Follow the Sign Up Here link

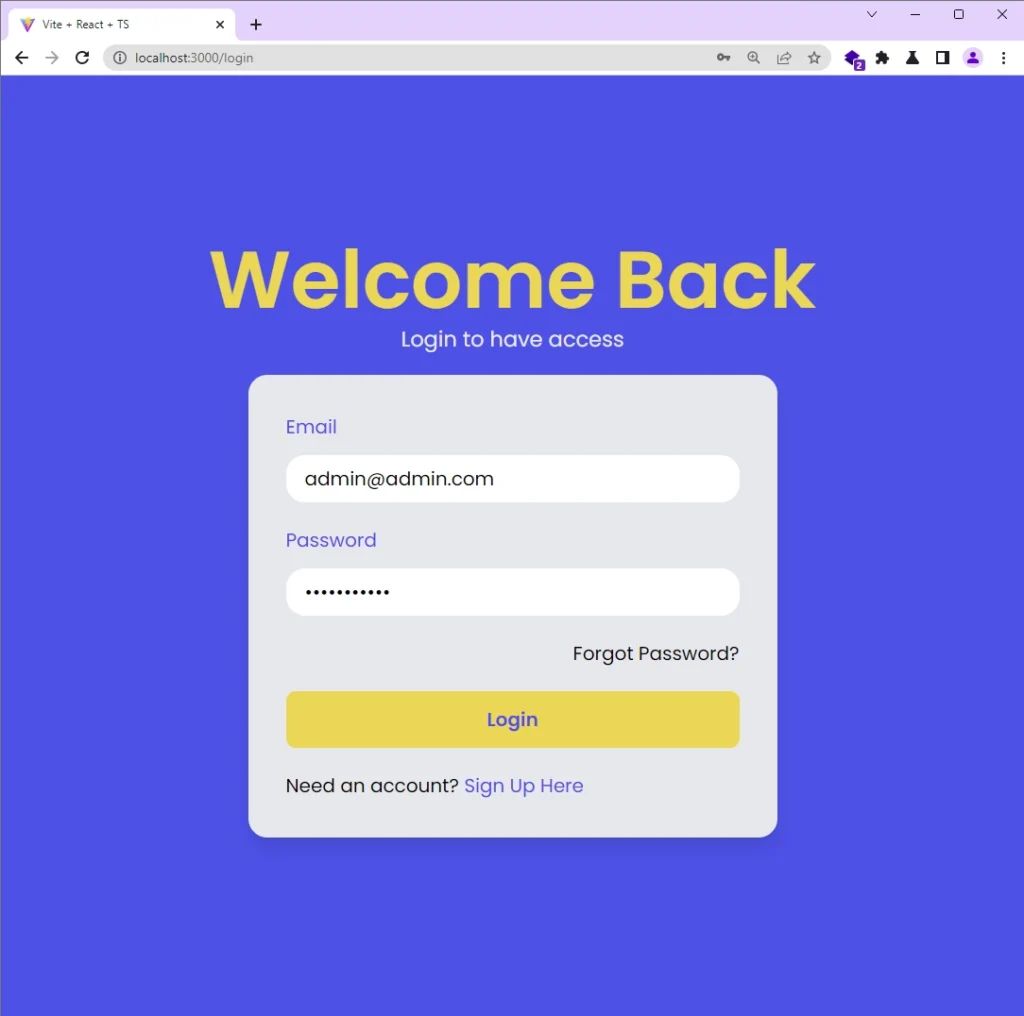524,786
